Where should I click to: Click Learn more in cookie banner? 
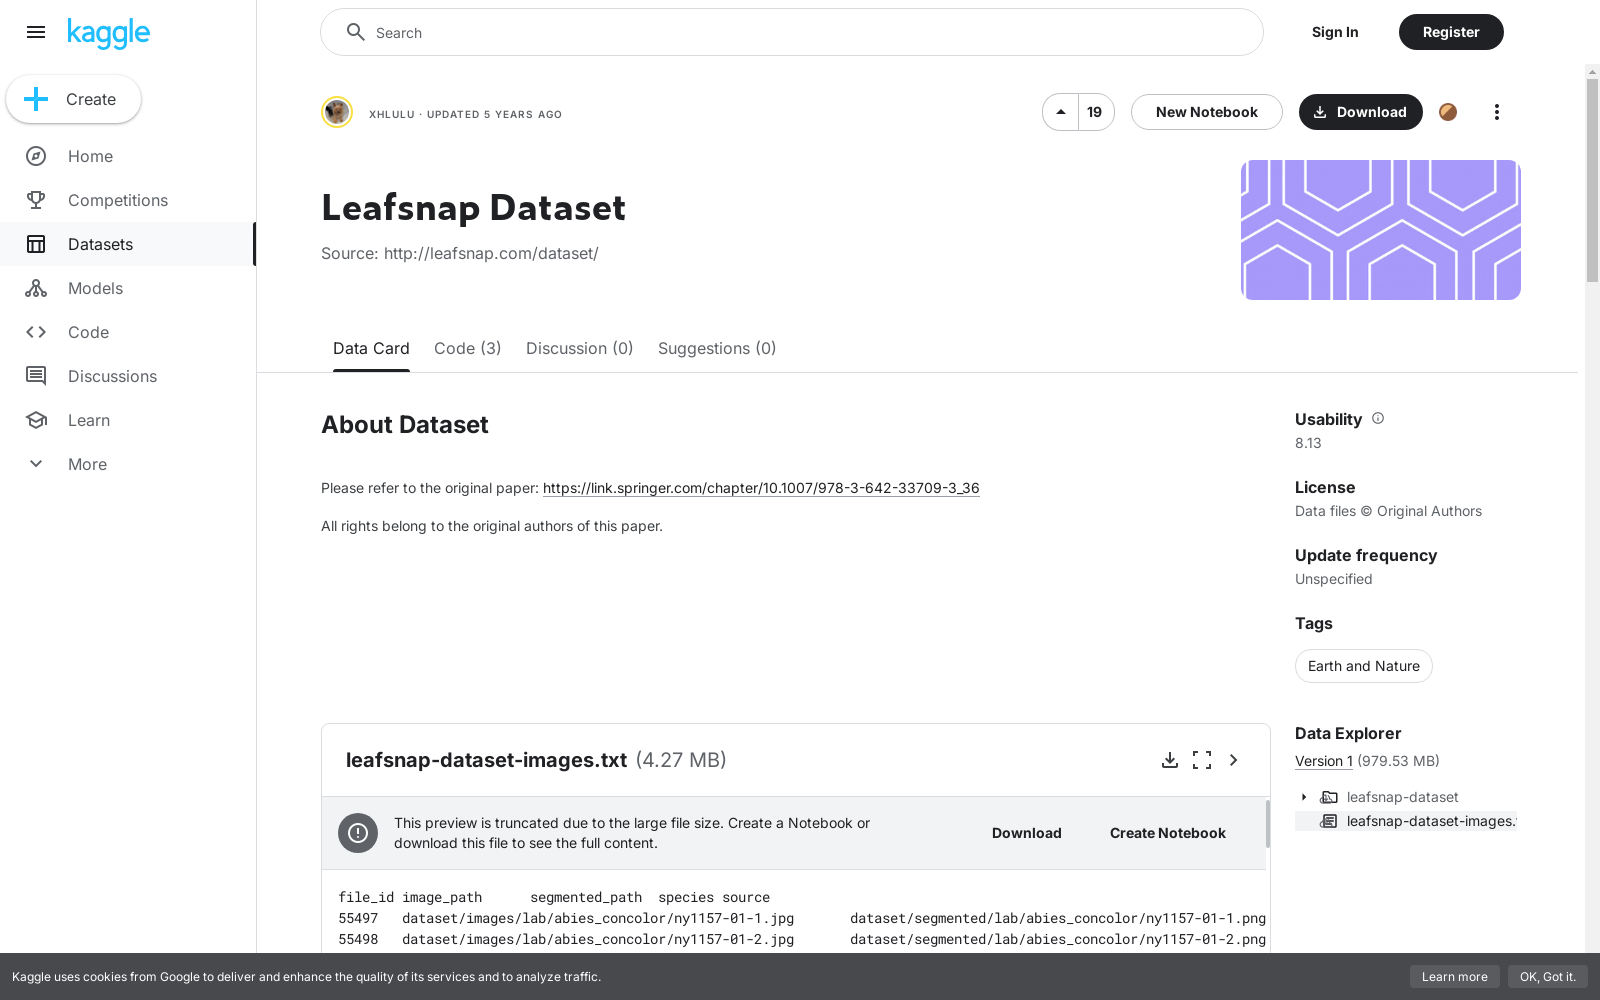pyautogui.click(x=1455, y=977)
